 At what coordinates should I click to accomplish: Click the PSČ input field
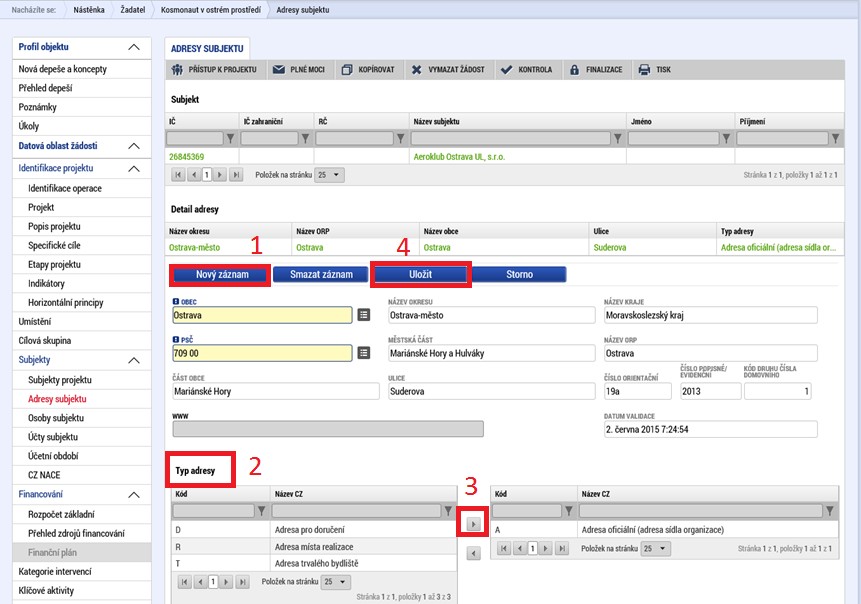click(x=262, y=353)
